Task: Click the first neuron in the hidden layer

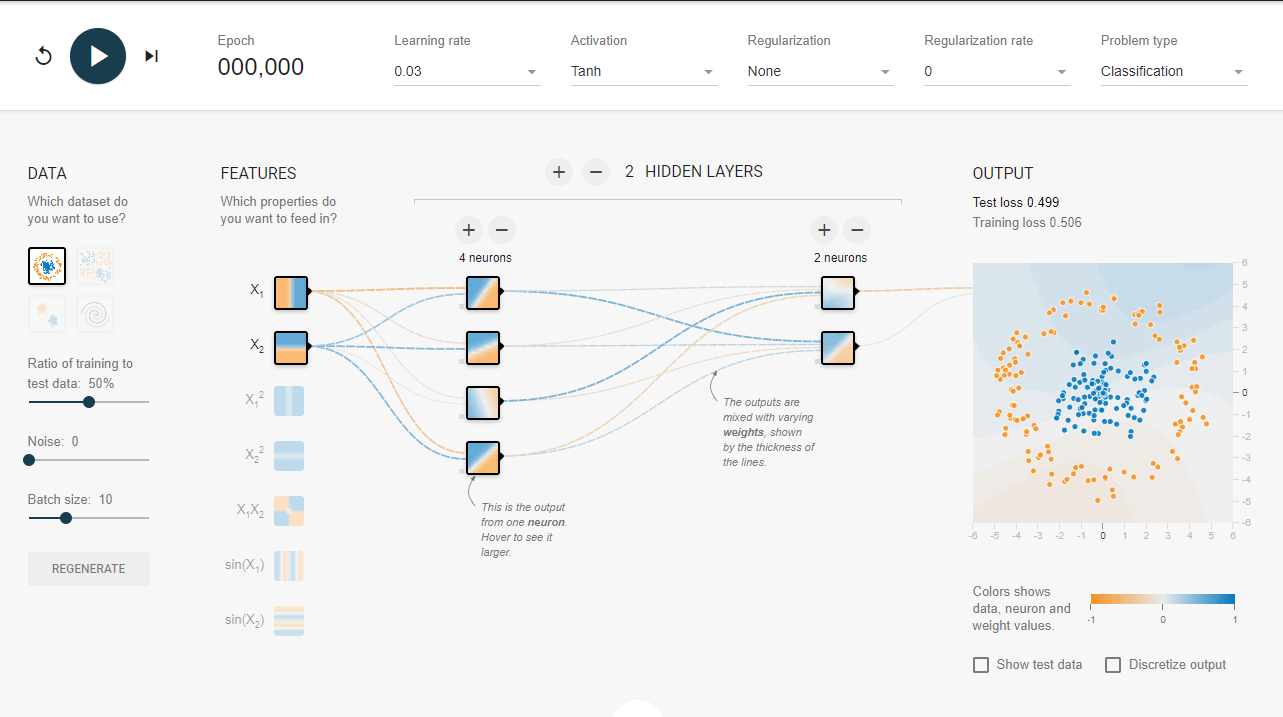Action: click(483, 292)
